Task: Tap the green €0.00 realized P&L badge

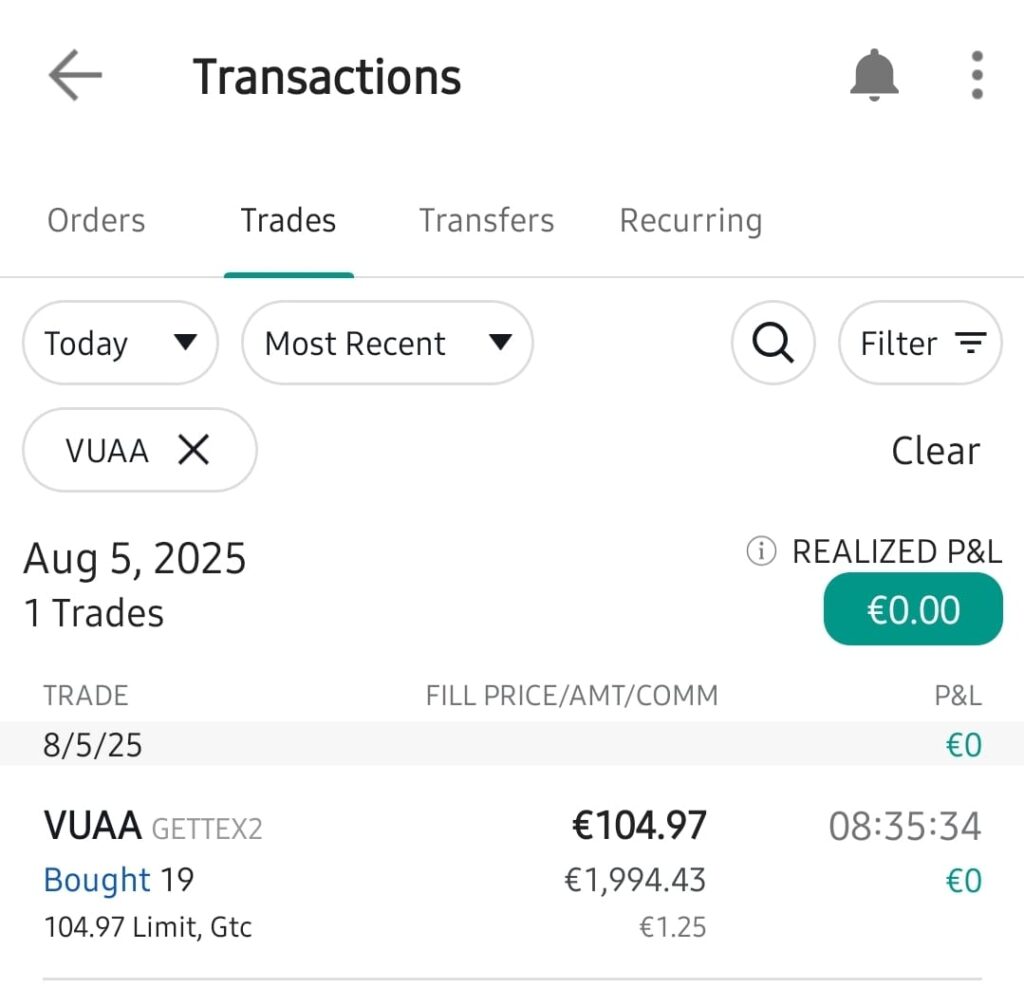Action: point(912,609)
